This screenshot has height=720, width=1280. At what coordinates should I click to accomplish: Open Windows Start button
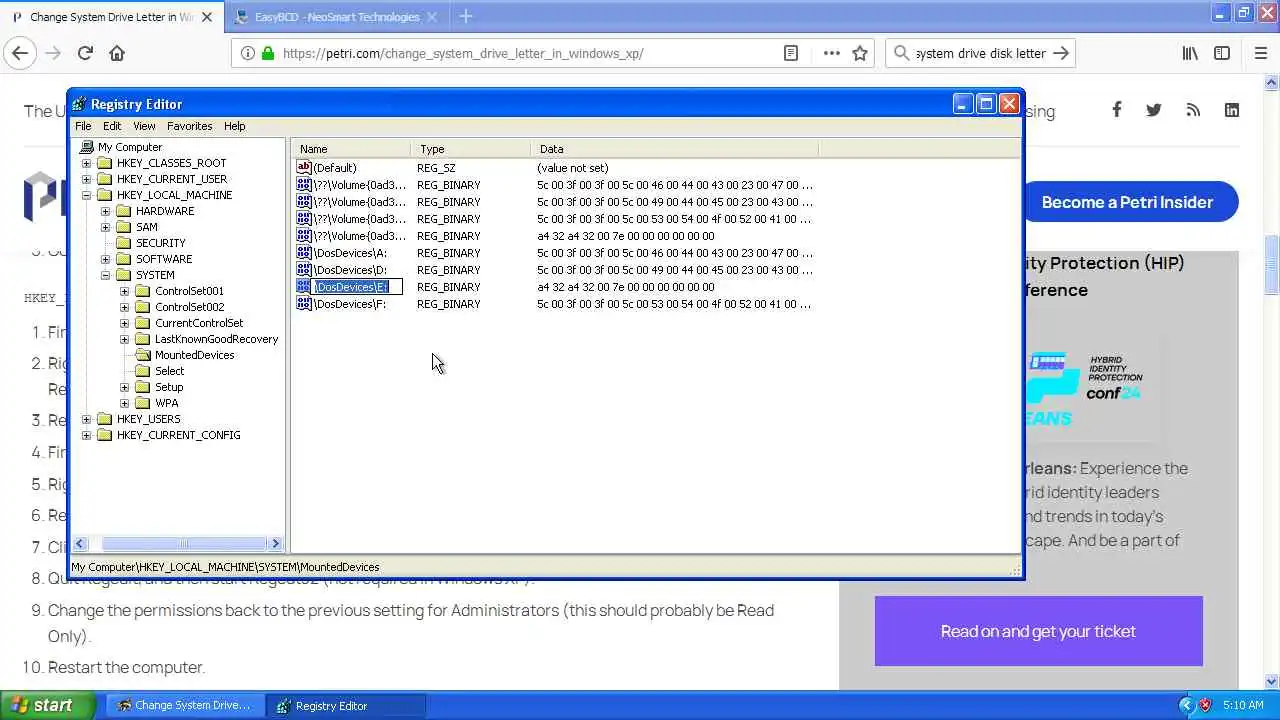(x=46, y=705)
